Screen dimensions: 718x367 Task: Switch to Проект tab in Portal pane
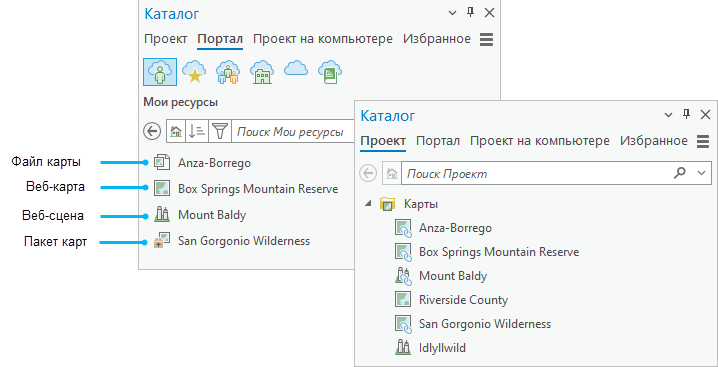click(x=166, y=39)
